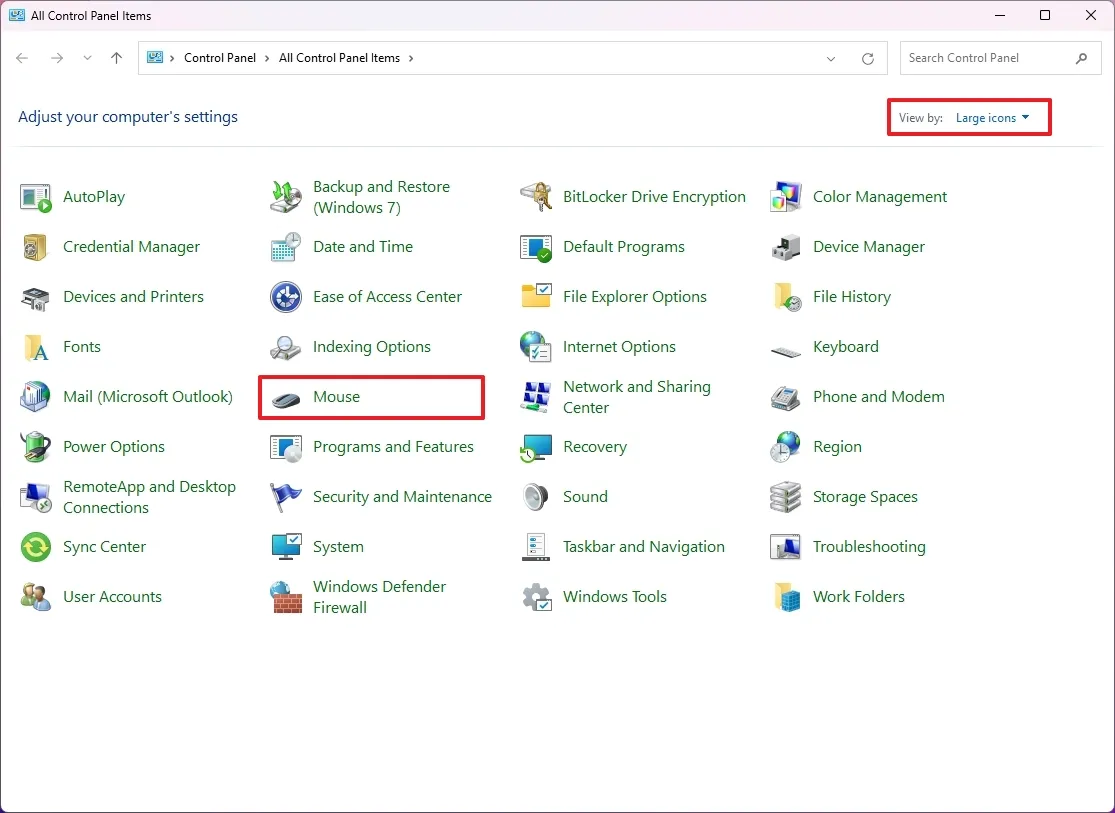Open Windows Defender Firewall
The image size is (1115, 813).
[380, 596]
